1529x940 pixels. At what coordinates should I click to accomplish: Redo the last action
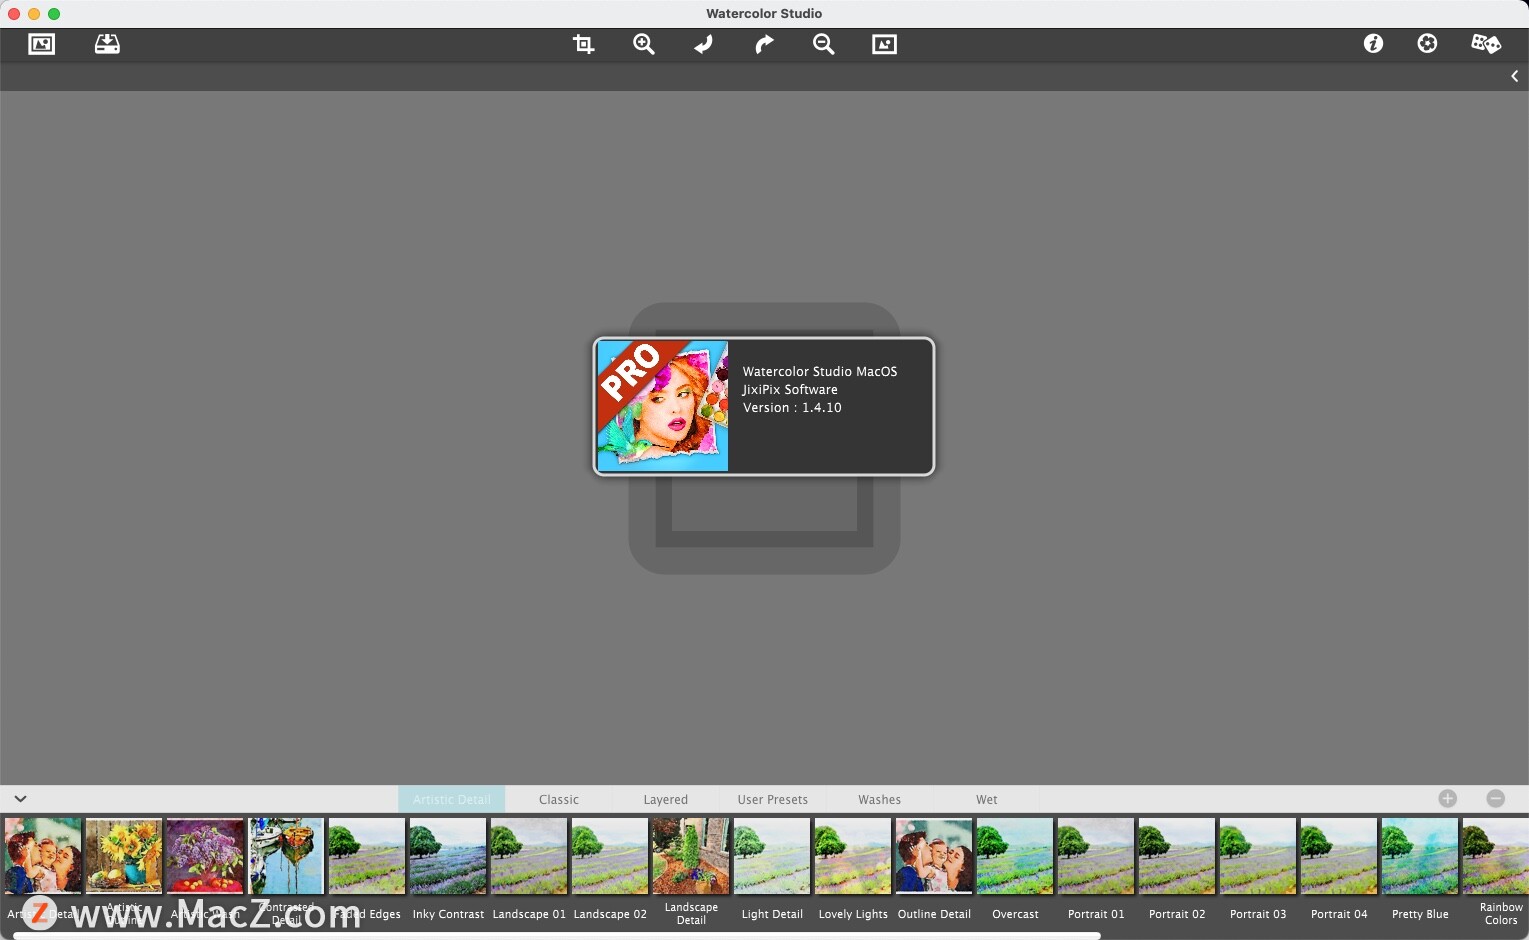pyautogui.click(x=764, y=44)
